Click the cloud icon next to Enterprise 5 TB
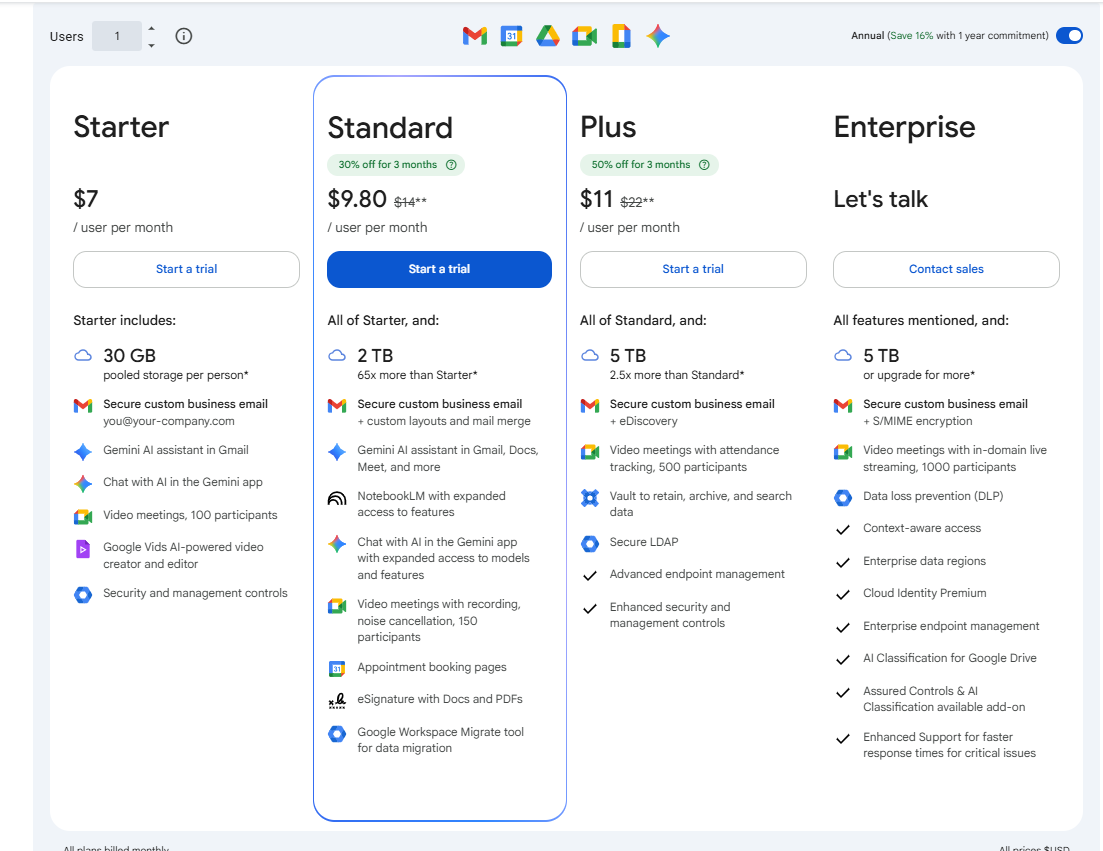 [x=843, y=355]
